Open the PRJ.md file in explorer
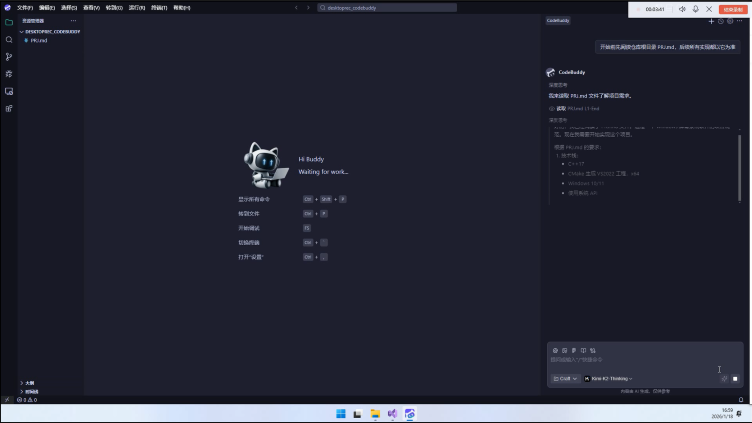 (38, 41)
